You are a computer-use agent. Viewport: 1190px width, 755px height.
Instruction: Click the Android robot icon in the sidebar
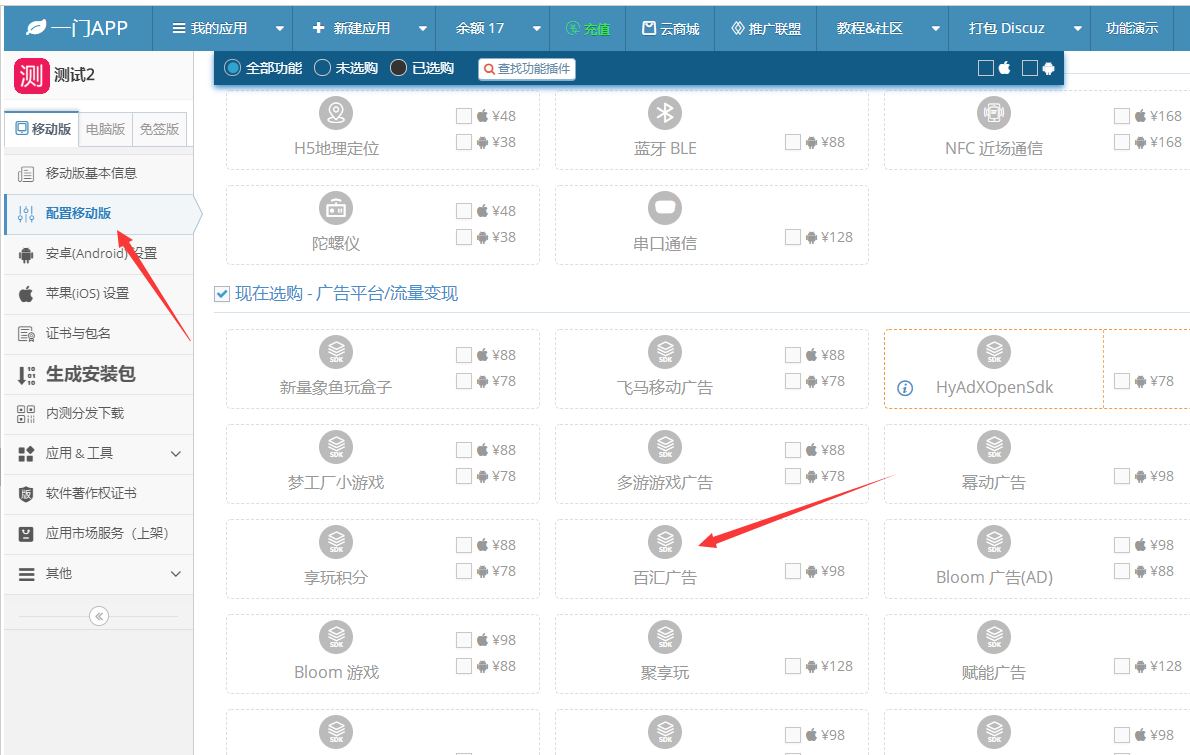pyautogui.click(x=26, y=254)
